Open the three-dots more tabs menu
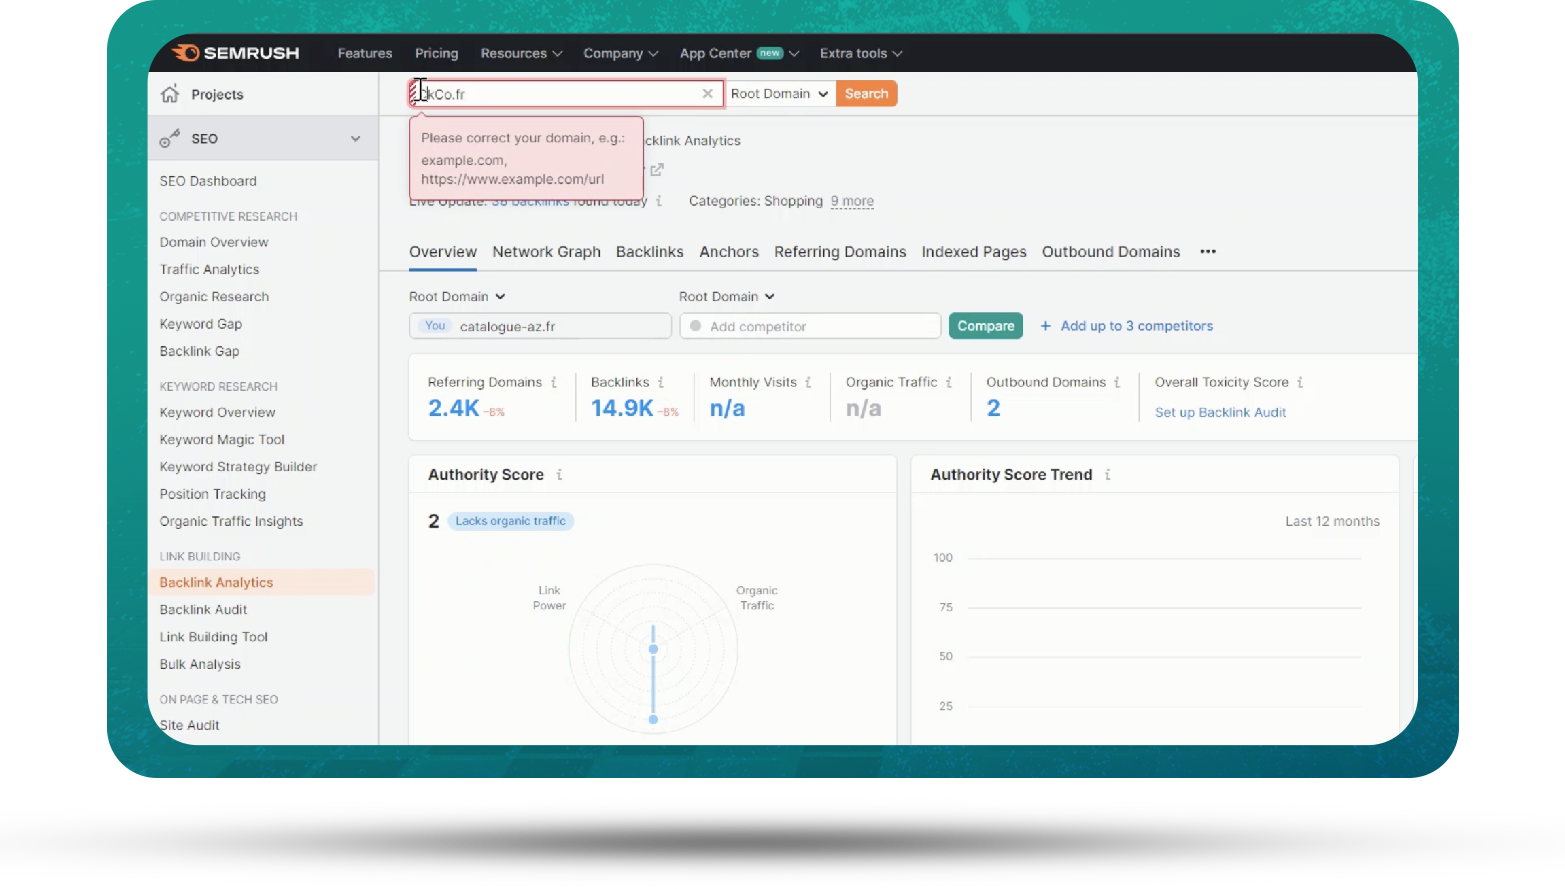1565x889 pixels. (1208, 252)
